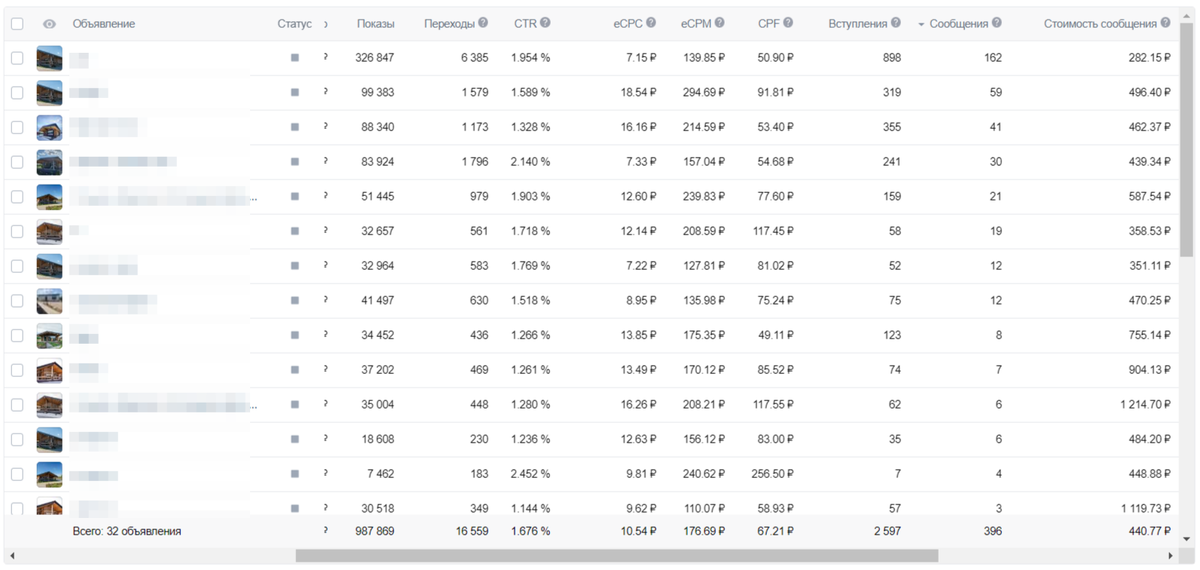Check the box for the 326 847 impressions row

[17, 58]
